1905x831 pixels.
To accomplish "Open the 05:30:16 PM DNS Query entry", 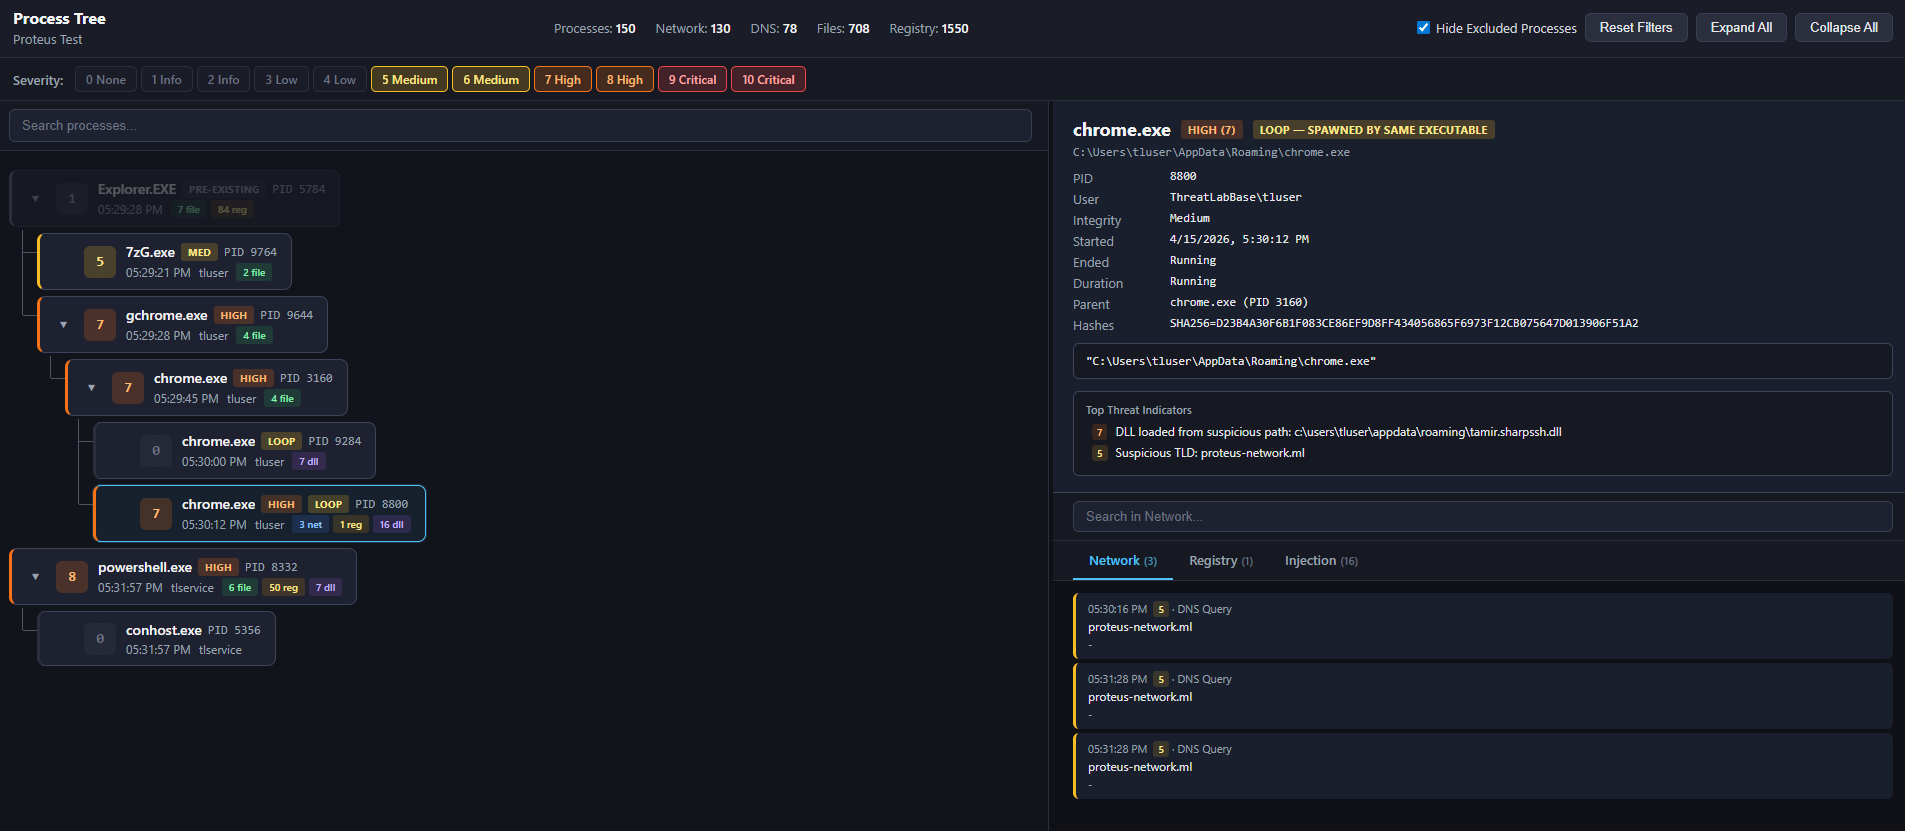I will (1482, 626).
